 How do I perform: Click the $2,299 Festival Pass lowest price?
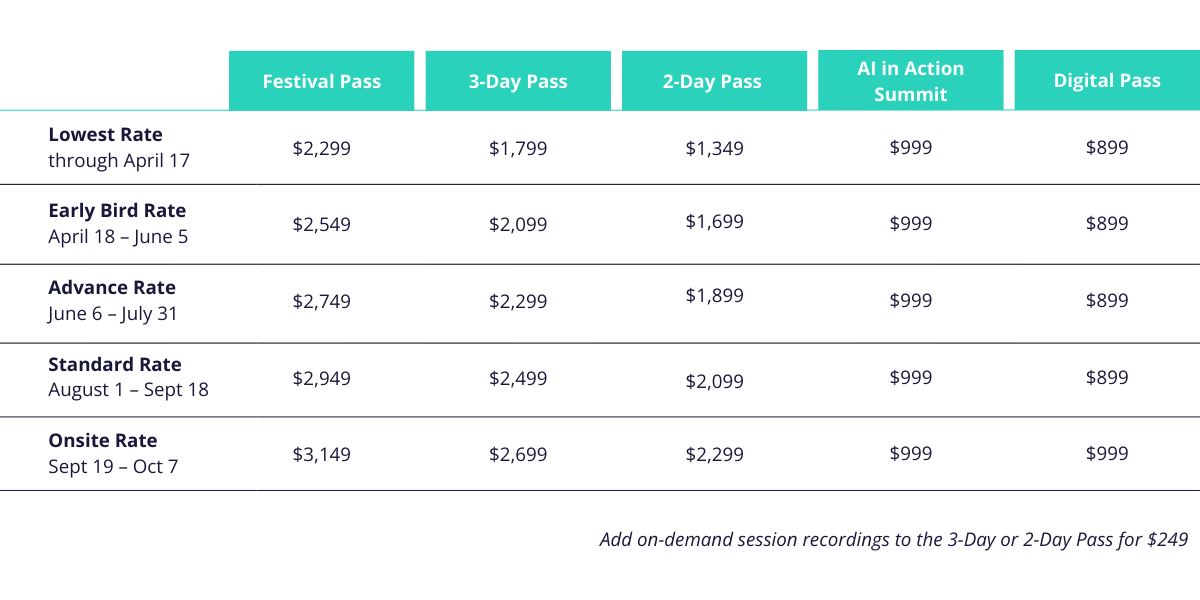click(322, 148)
